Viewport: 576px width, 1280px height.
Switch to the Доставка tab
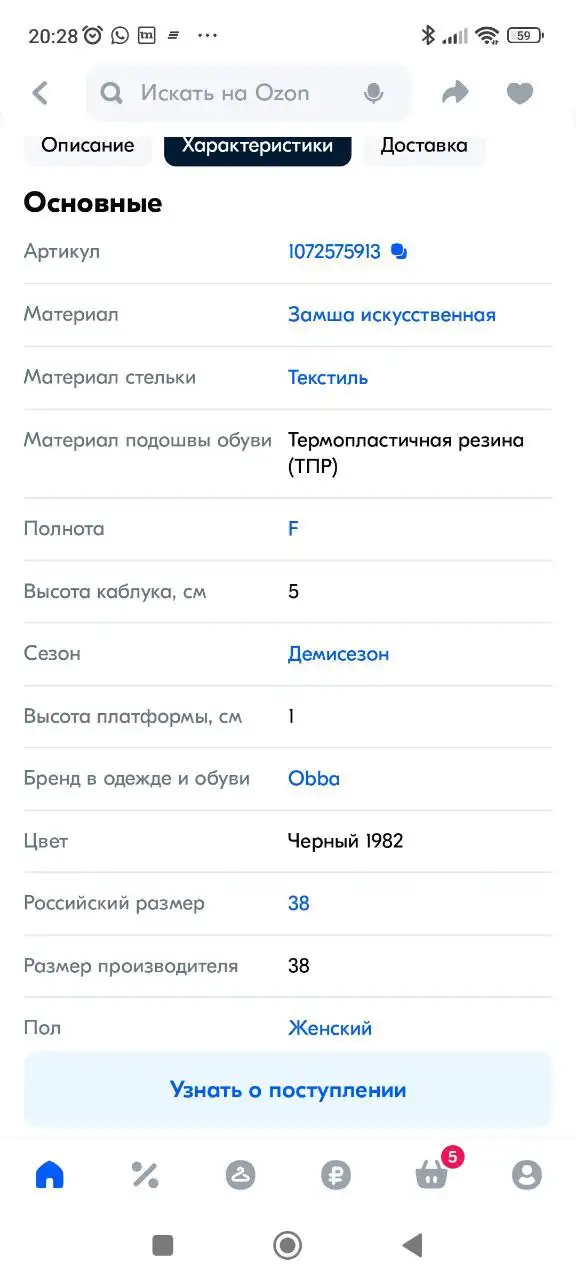(x=424, y=145)
